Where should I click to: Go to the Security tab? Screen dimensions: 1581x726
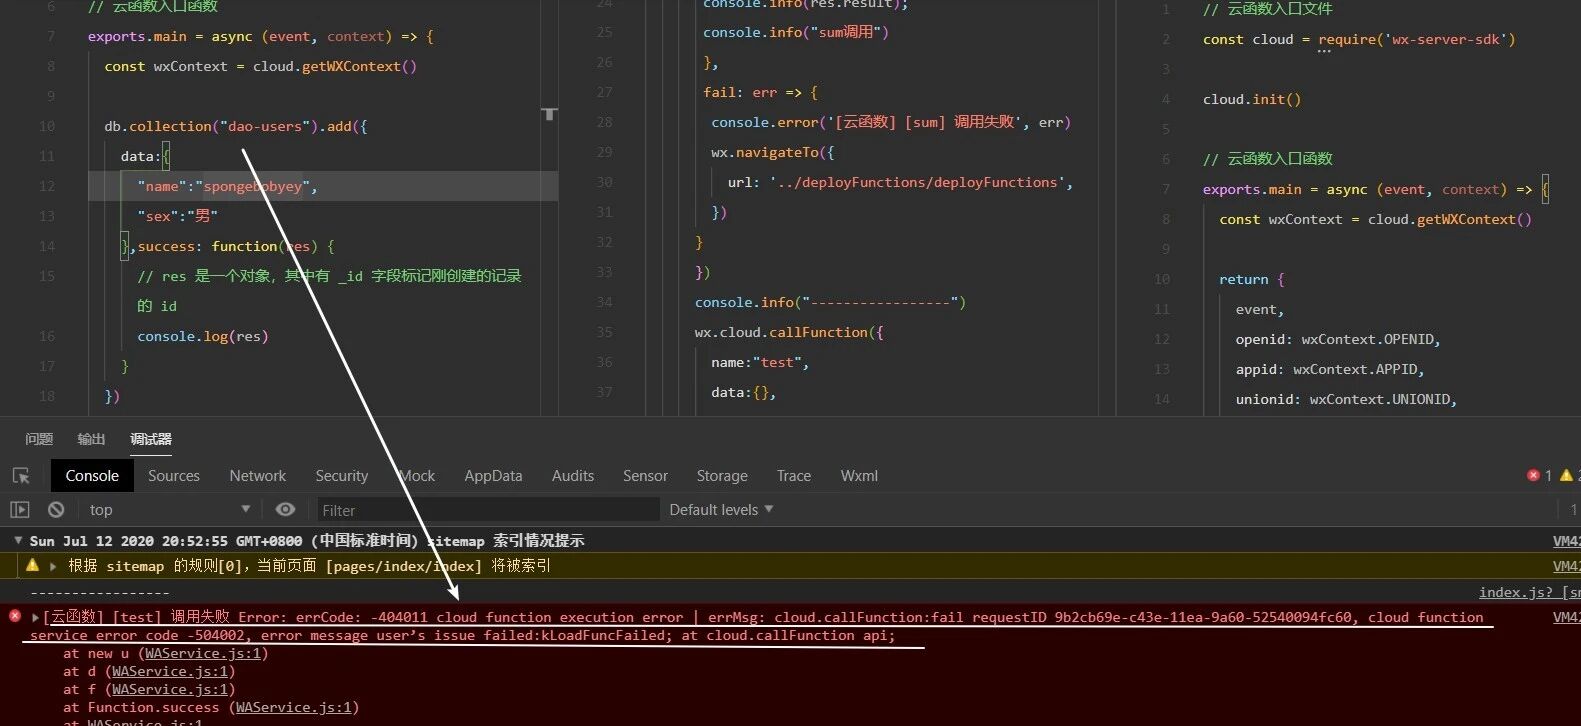click(342, 476)
